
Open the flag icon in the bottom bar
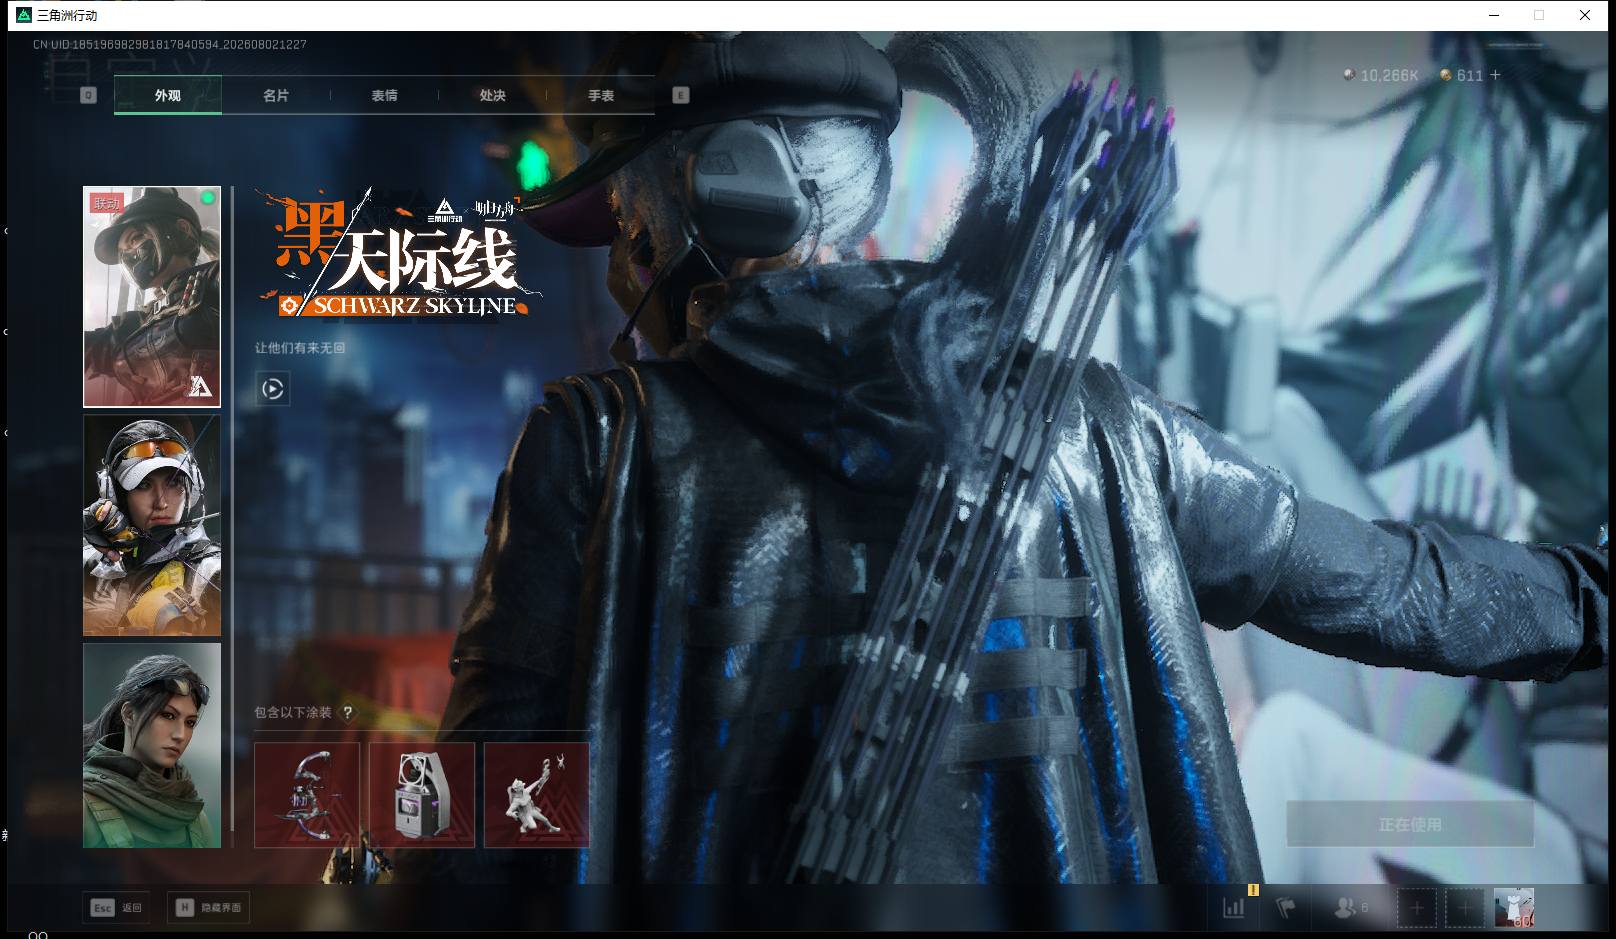point(1285,907)
